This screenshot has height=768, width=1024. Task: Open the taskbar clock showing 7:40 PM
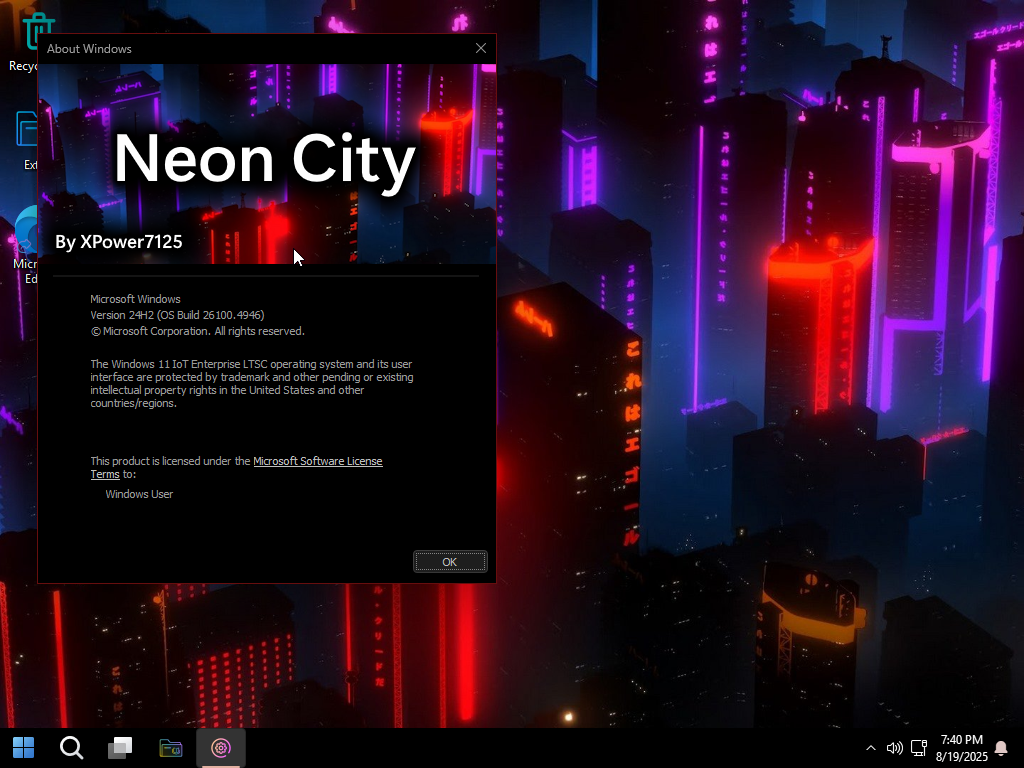961,748
